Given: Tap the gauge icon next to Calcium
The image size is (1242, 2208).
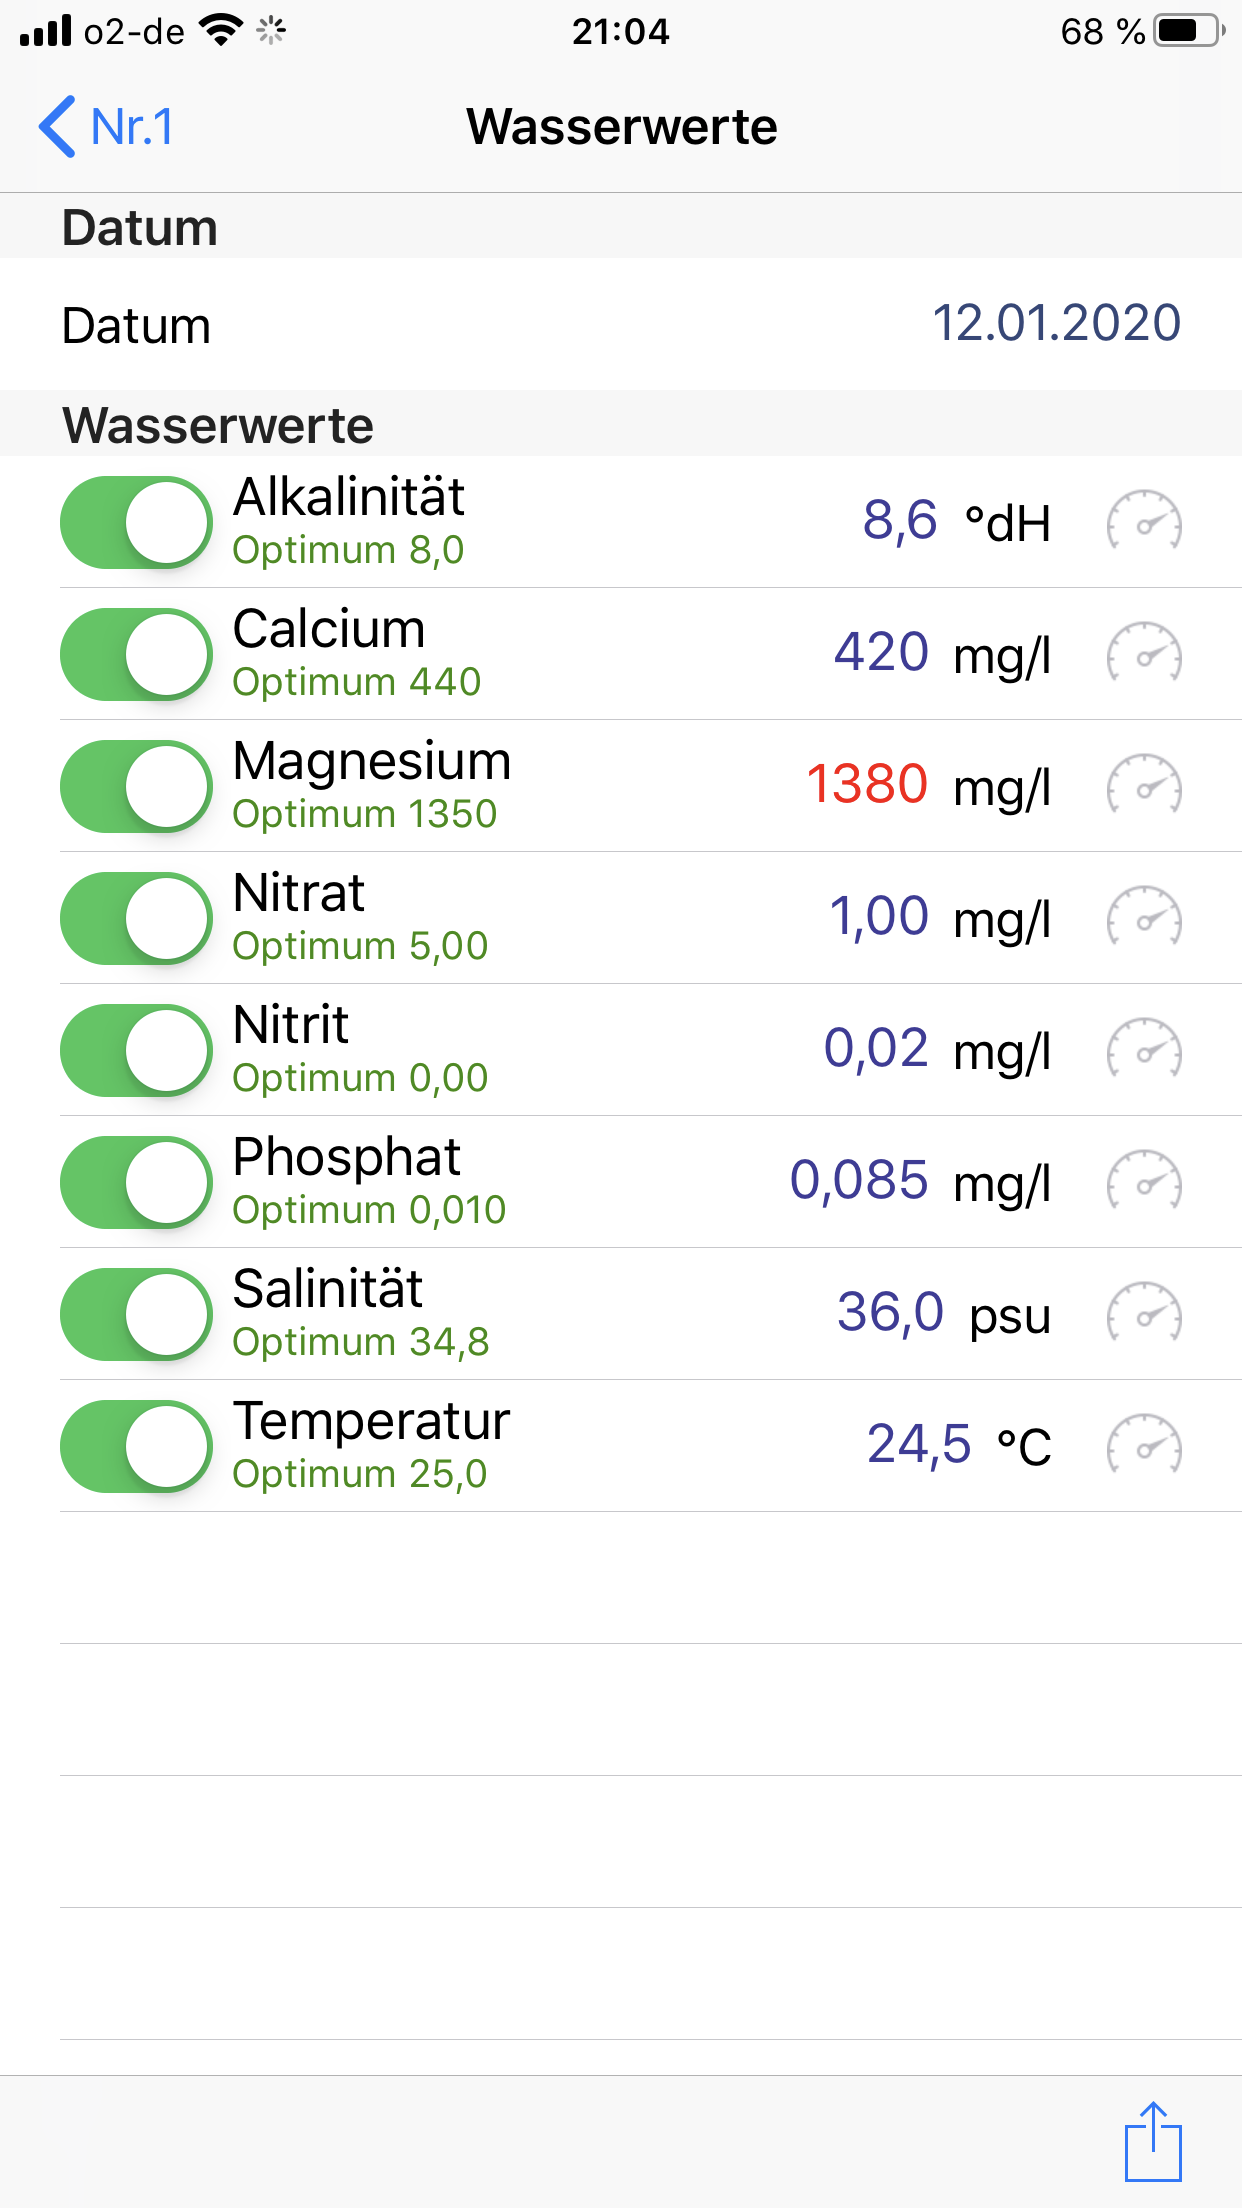Looking at the screenshot, I should click(x=1144, y=653).
